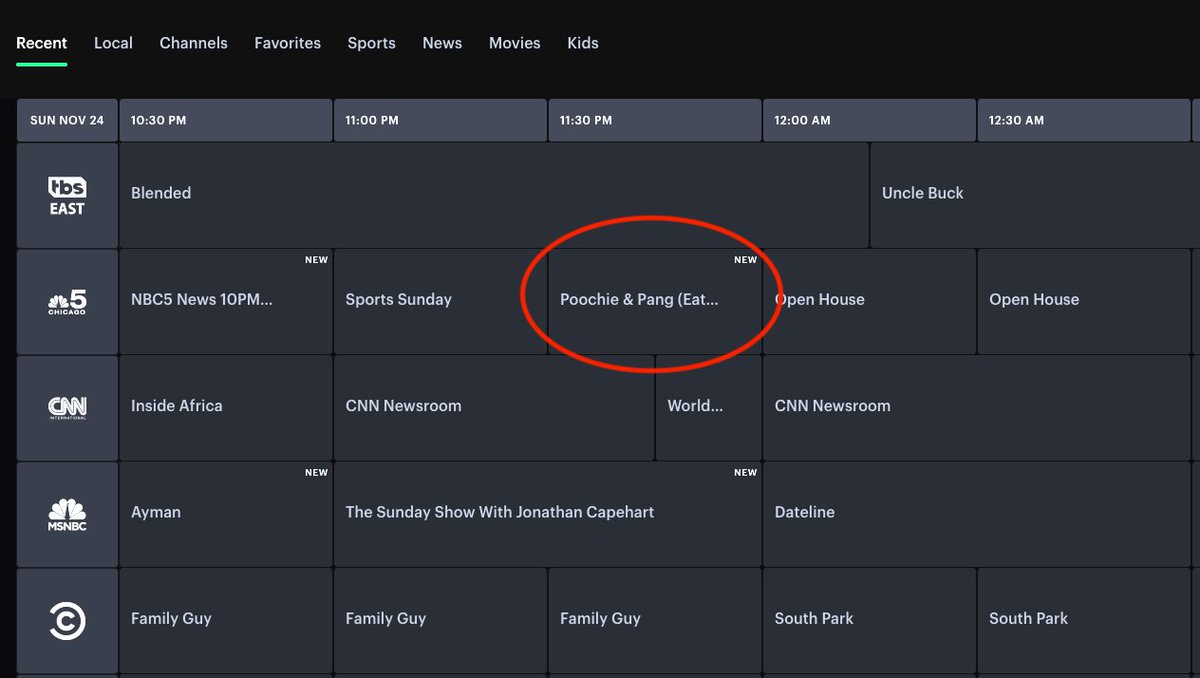Switch to the Movies tab
Screen dimensions: 1200x678
click(515, 43)
